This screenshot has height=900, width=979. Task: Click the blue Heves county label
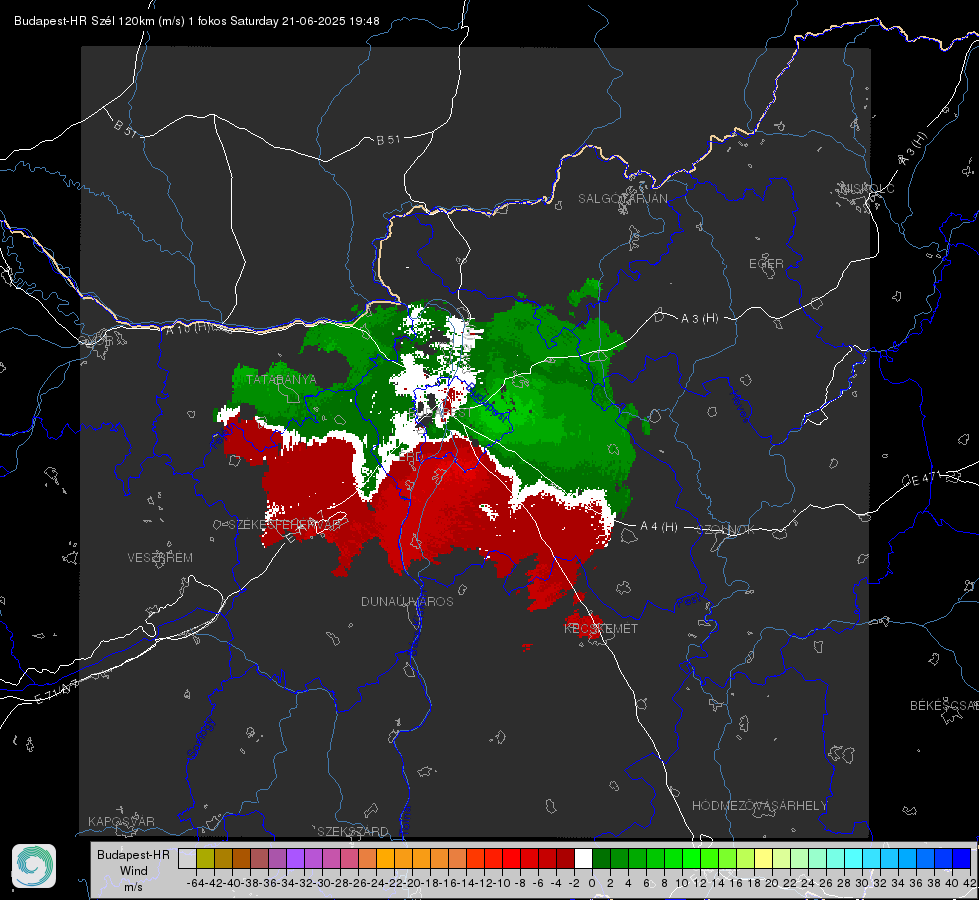pyautogui.click(x=739, y=406)
